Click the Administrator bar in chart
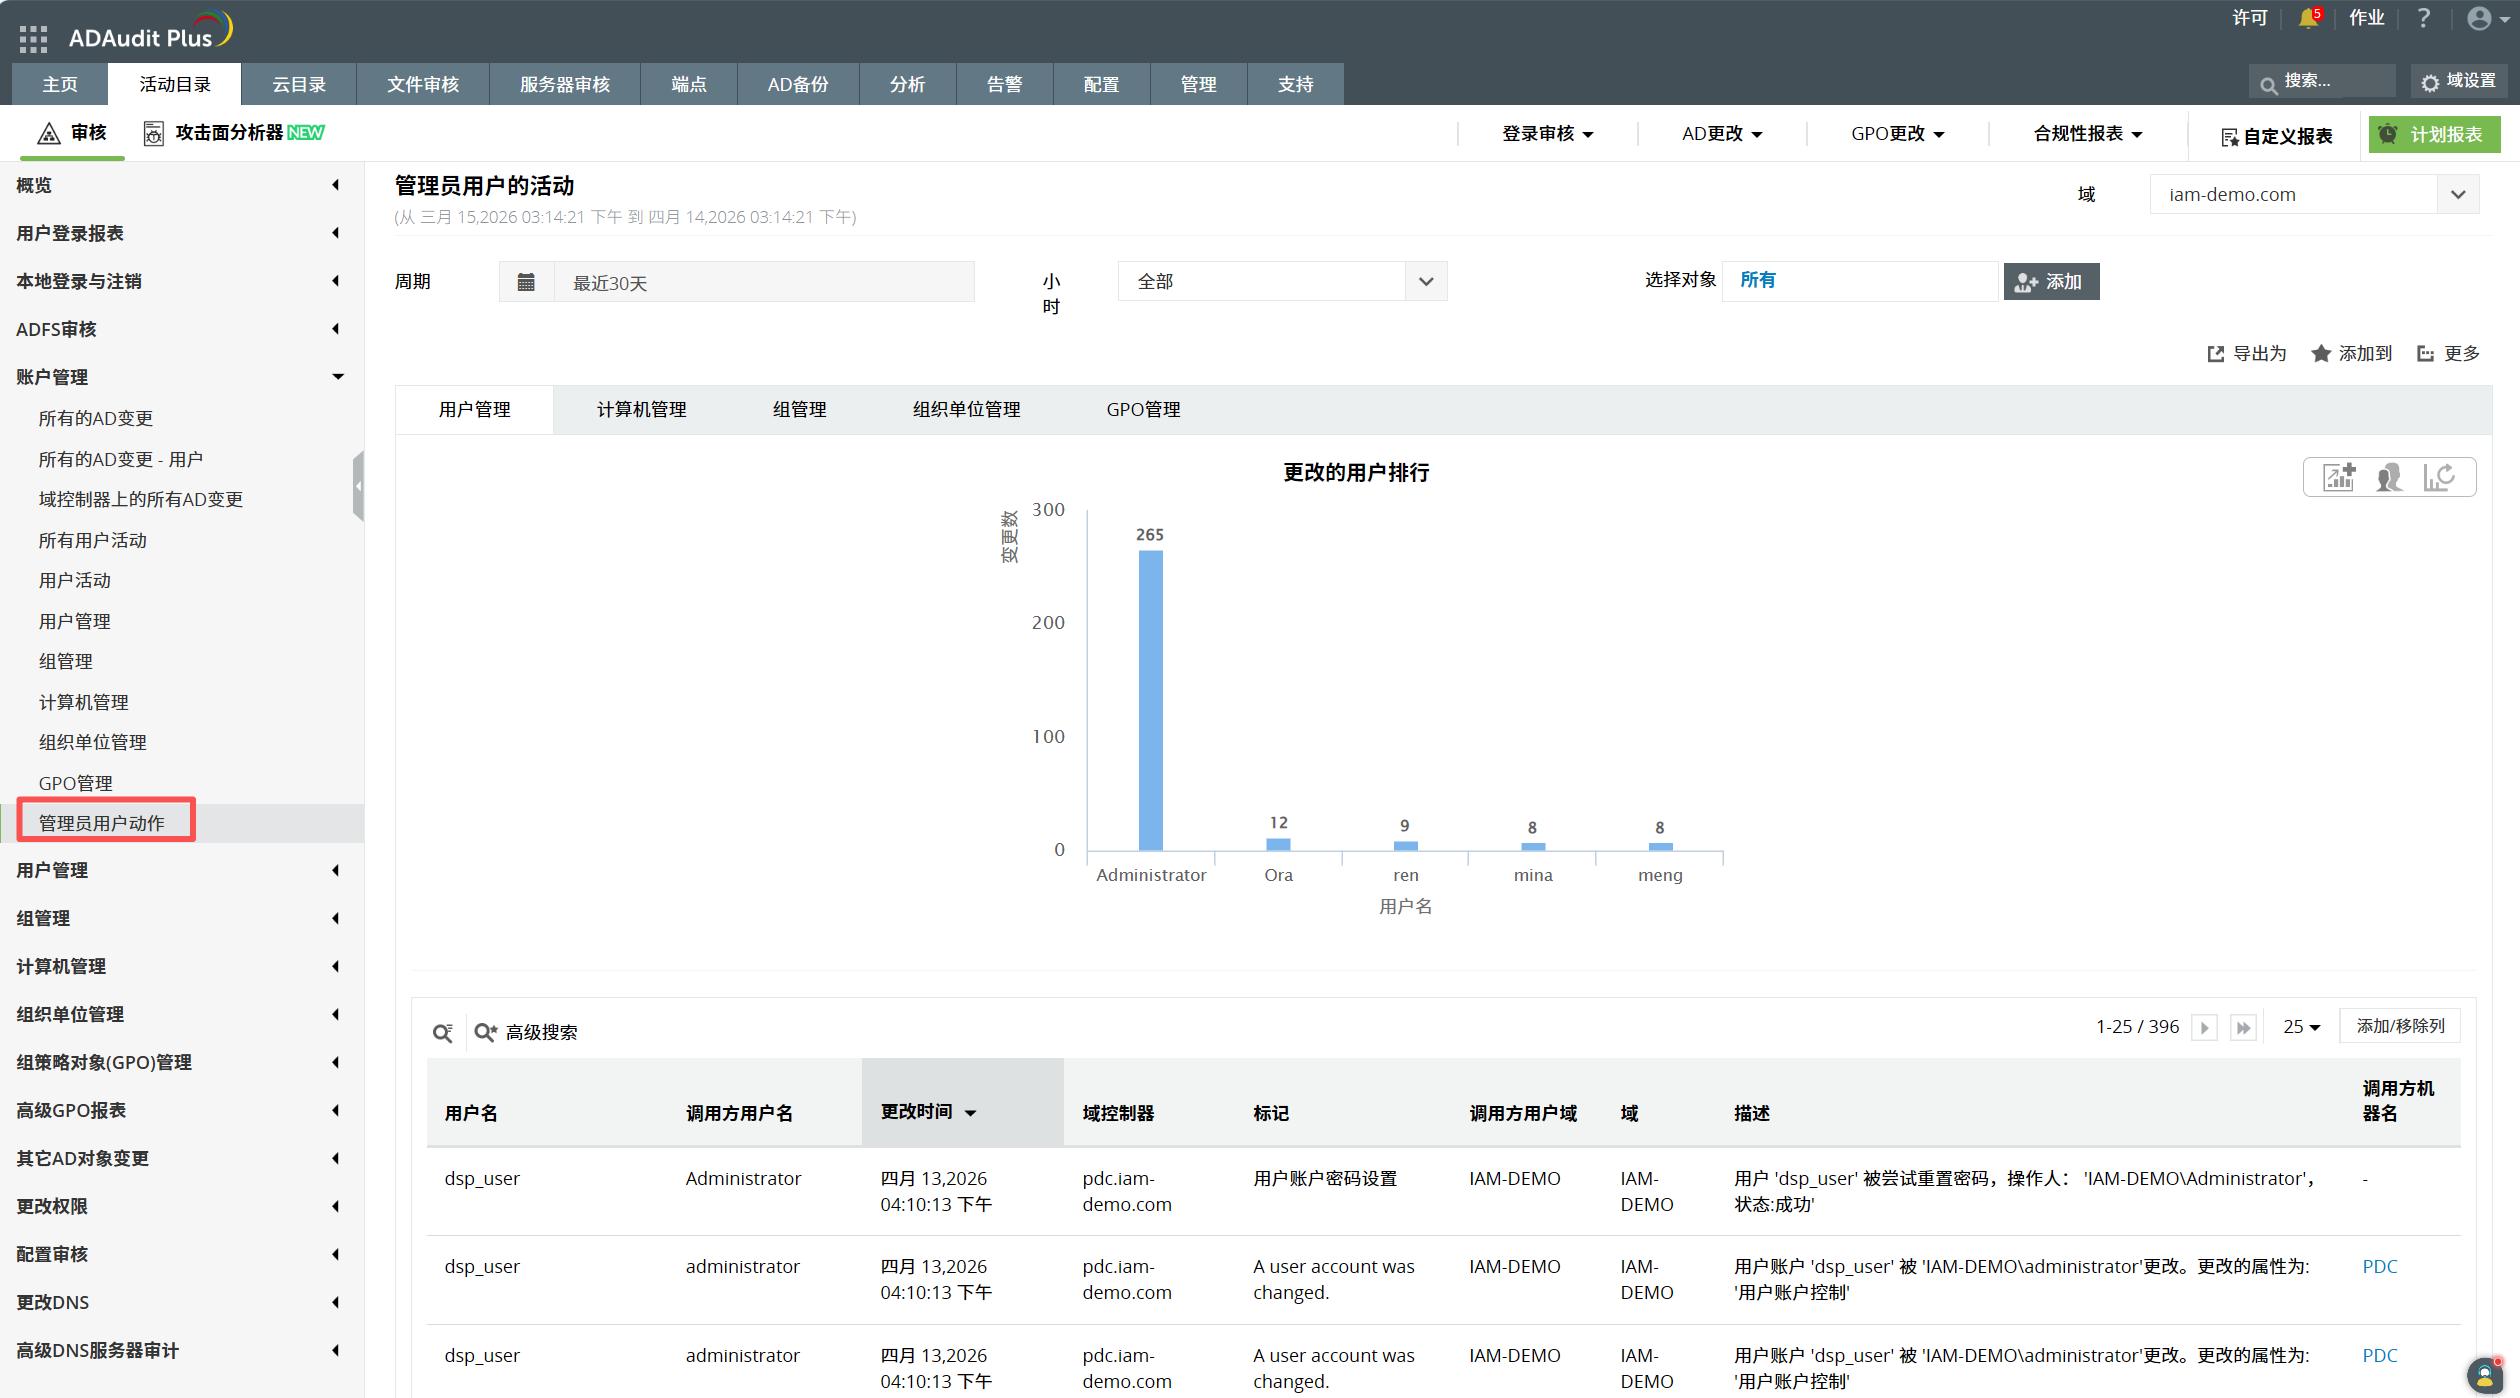 click(1150, 700)
